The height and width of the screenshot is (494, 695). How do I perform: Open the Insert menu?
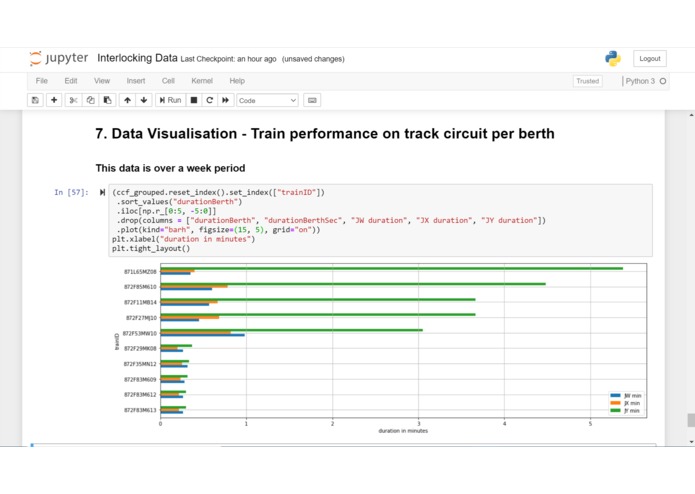pos(136,81)
